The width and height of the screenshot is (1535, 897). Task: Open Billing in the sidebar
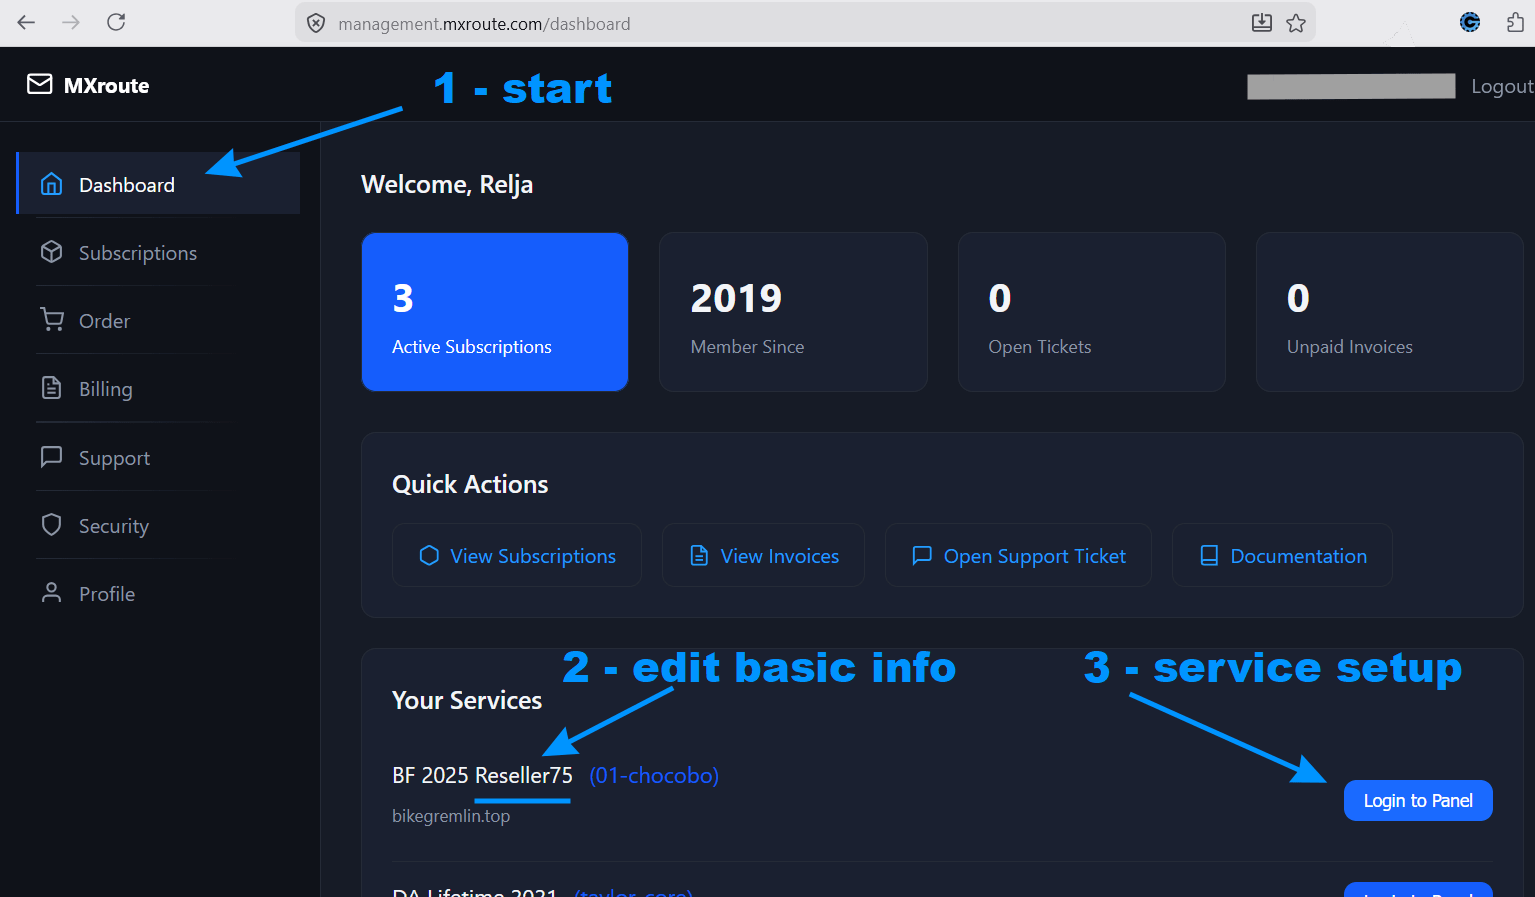(158, 388)
